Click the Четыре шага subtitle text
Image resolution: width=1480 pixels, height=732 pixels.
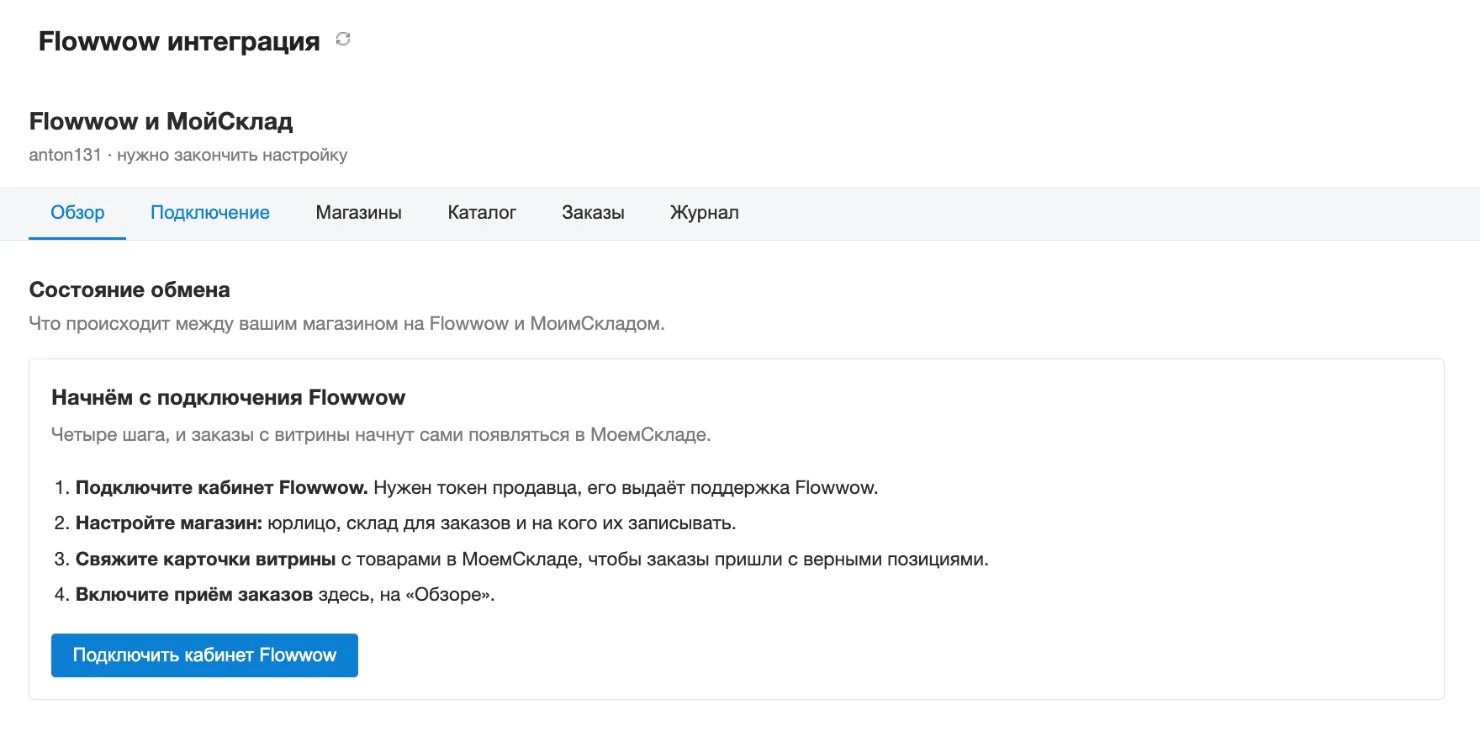[381, 435]
